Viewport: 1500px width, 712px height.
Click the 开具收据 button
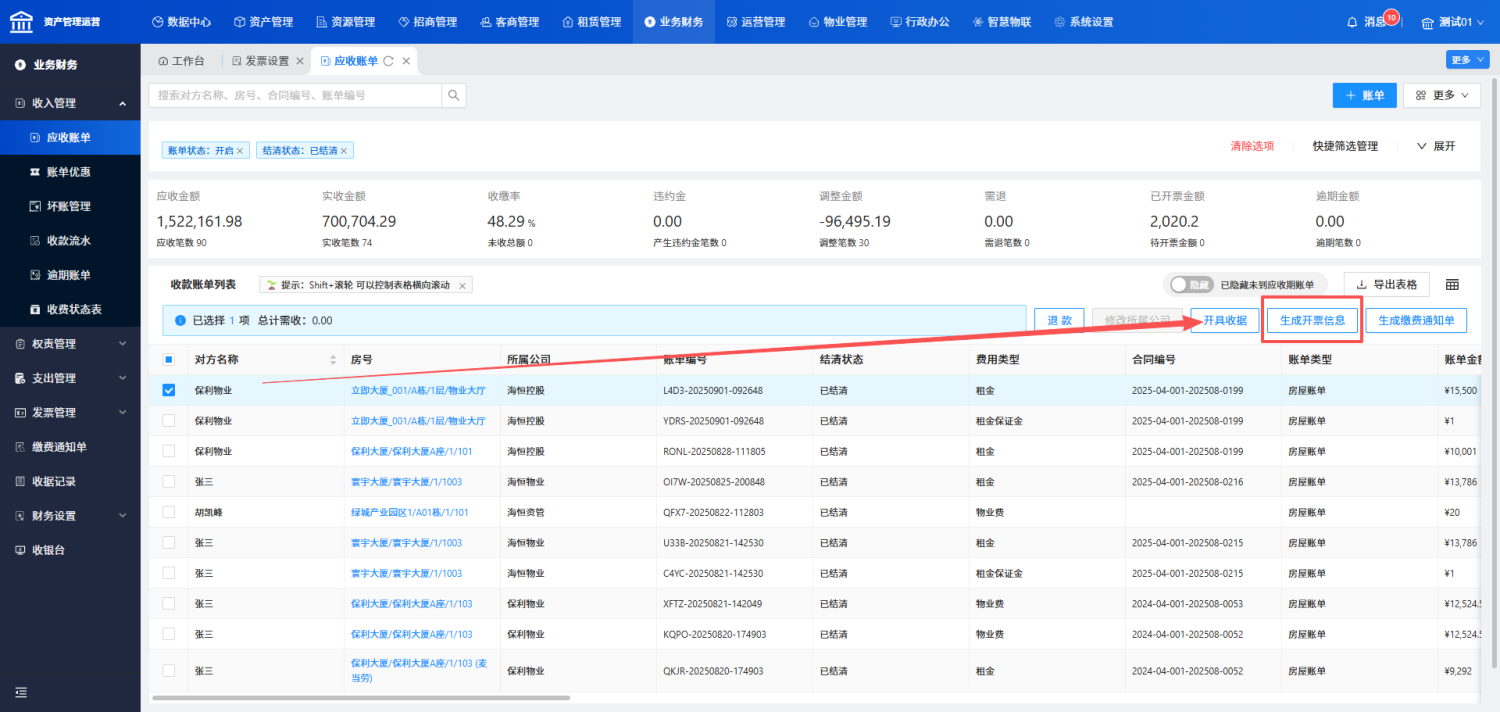tap(1224, 320)
